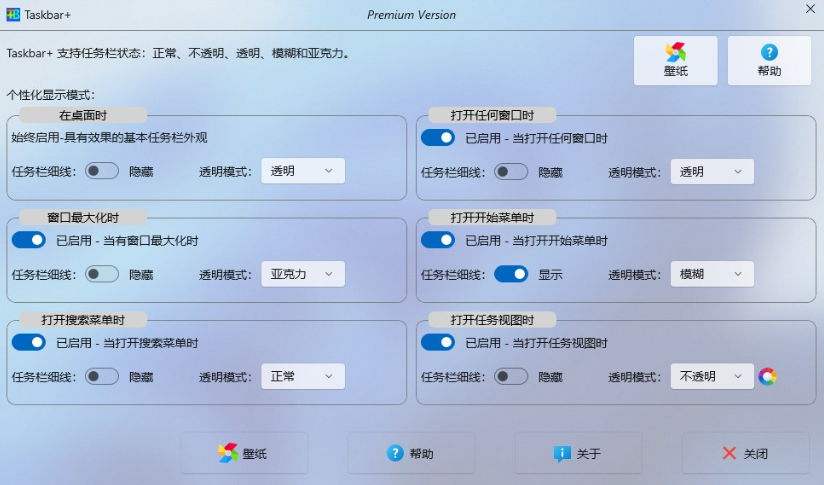Close the Taskbar+ window with top-right X
The image size is (824, 485).
(x=810, y=9)
